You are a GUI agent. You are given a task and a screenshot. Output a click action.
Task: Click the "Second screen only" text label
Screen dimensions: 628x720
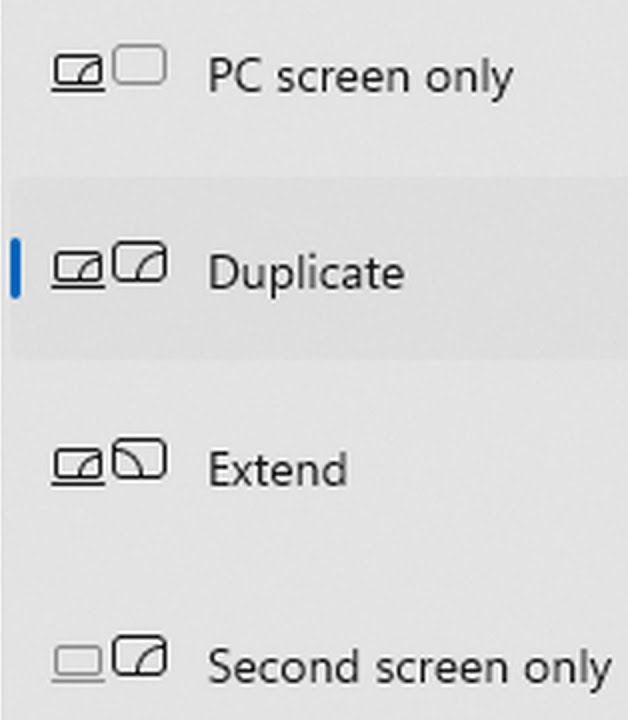tap(409, 667)
